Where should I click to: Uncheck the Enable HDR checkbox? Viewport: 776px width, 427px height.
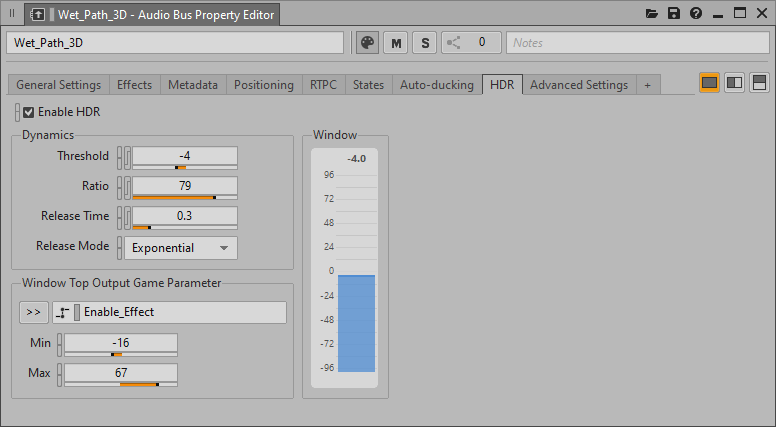click(29, 112)
